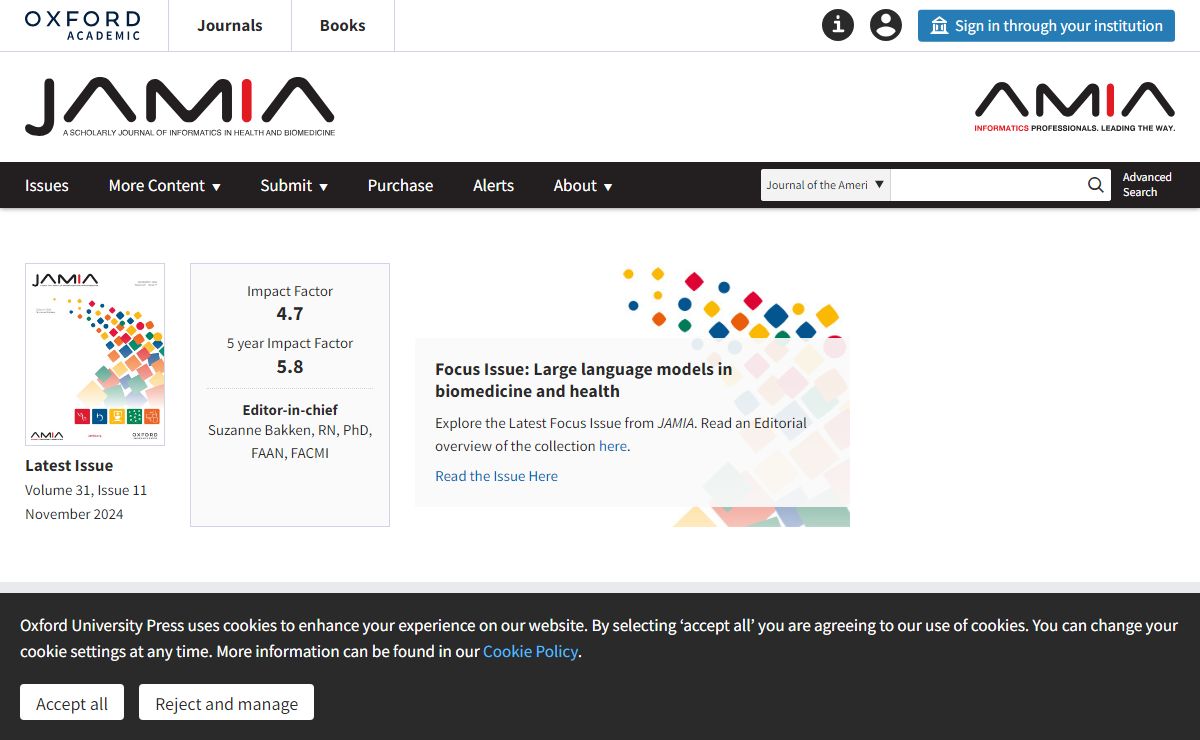The width and height of the screenshot is (1200, 740).
Task: Open the AMIA informatics professionals logo
Action: point(1075,107)
